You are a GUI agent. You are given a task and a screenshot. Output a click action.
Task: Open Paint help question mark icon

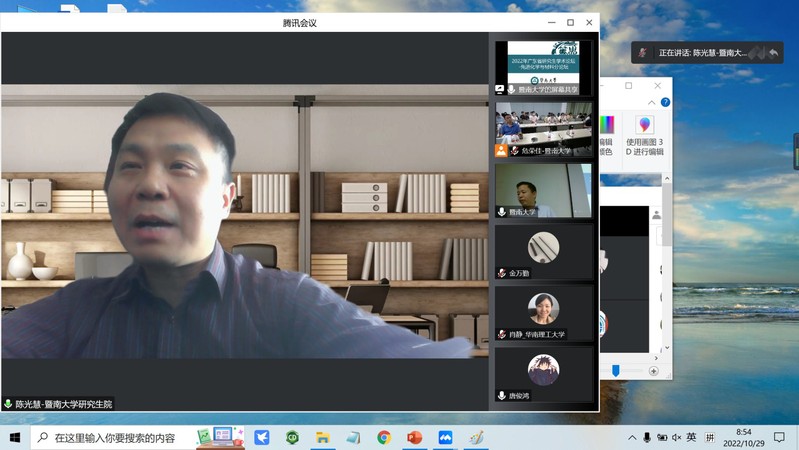pyautogui.click(x=665, y=102)
